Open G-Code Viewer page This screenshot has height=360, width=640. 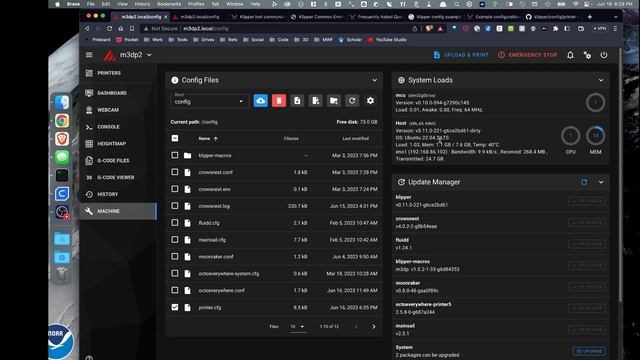coord(118,178)
